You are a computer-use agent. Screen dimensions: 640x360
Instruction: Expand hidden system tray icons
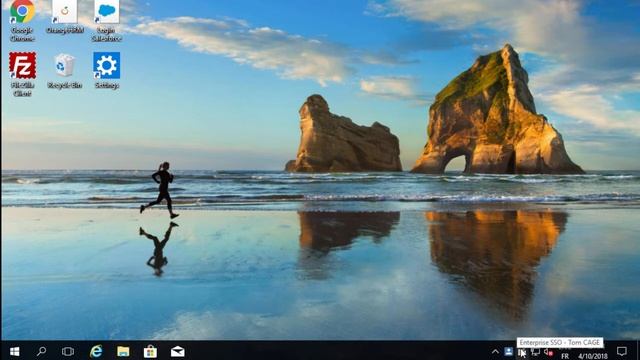click(495, 351)
